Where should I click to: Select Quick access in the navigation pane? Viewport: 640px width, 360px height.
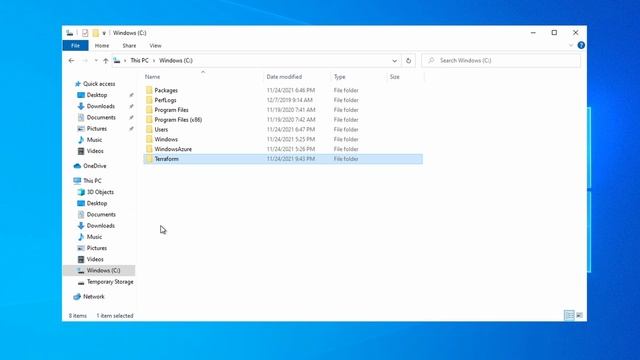99,84
